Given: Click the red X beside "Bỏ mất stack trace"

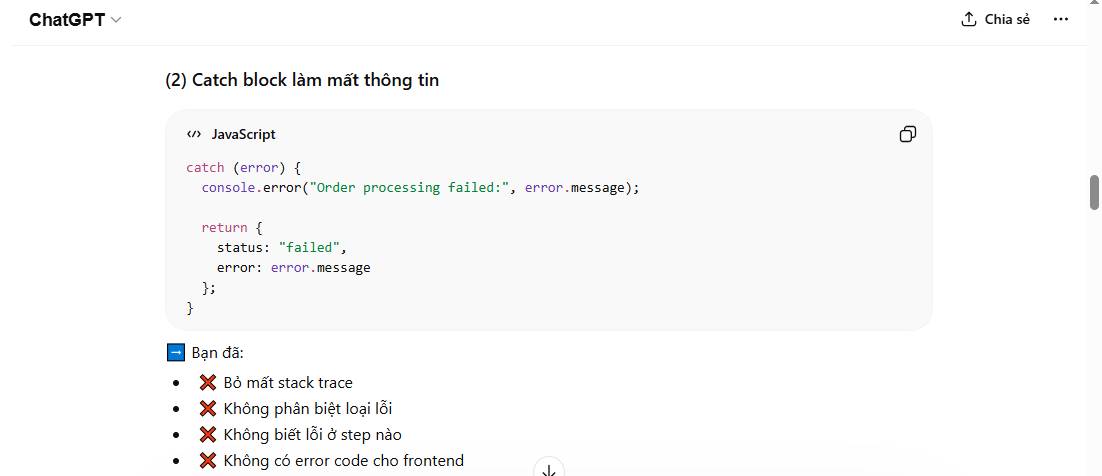Looking at the screenshot, I should pos(208,383).
